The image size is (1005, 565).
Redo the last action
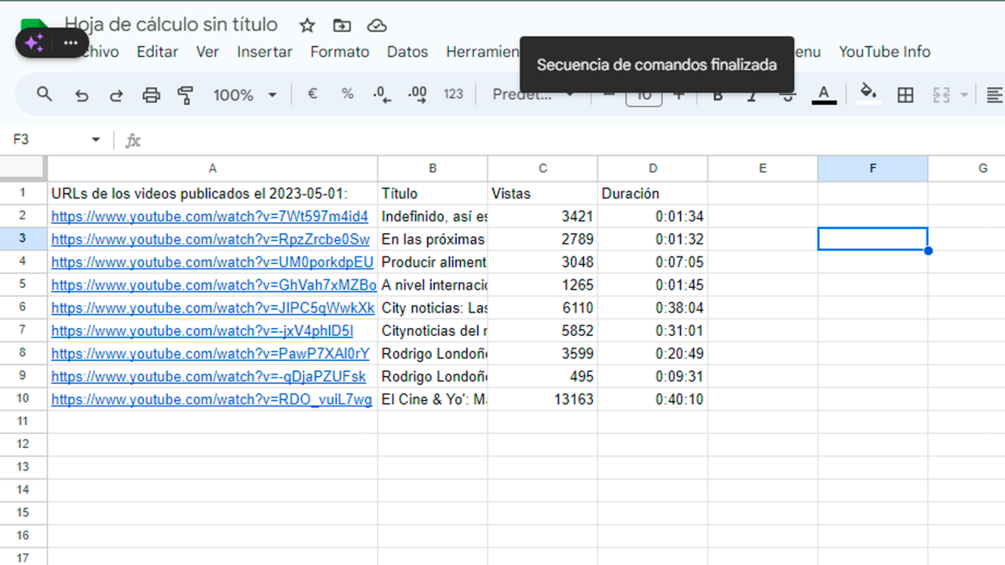coord(116,95)
